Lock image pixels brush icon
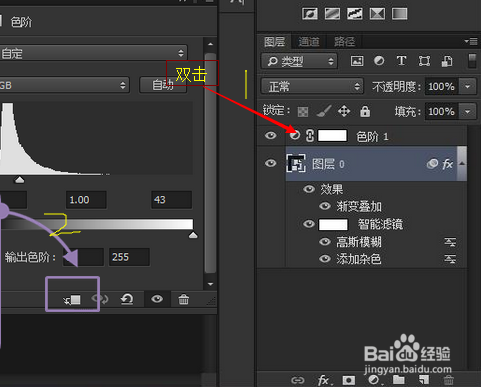 324,111
